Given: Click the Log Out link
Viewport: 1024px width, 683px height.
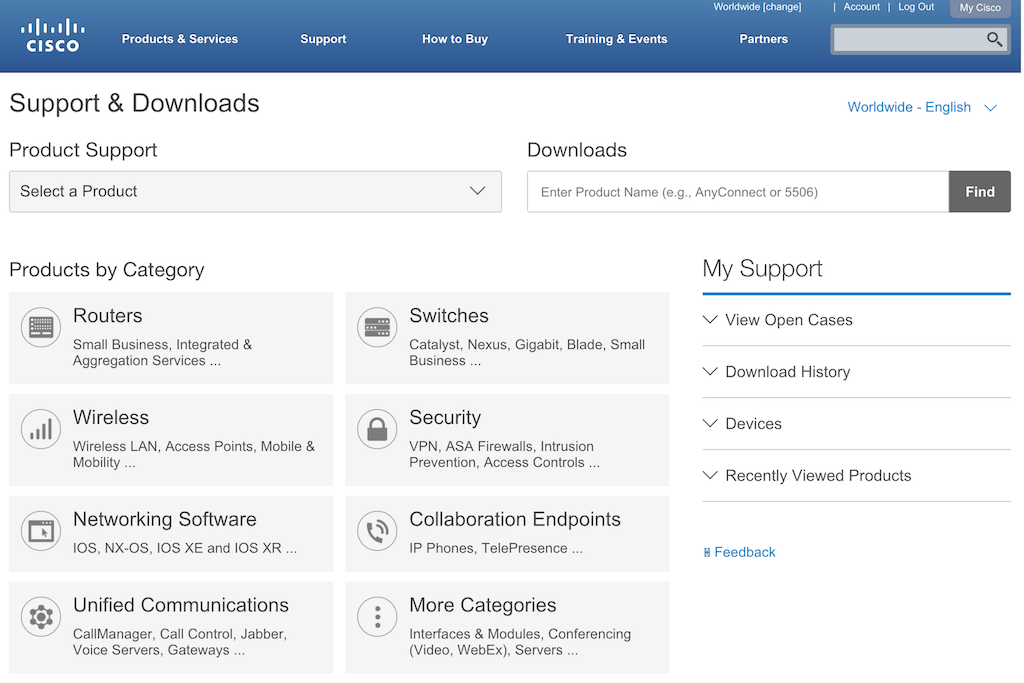Looking at the screenshot, I should (x=916, y=7).
